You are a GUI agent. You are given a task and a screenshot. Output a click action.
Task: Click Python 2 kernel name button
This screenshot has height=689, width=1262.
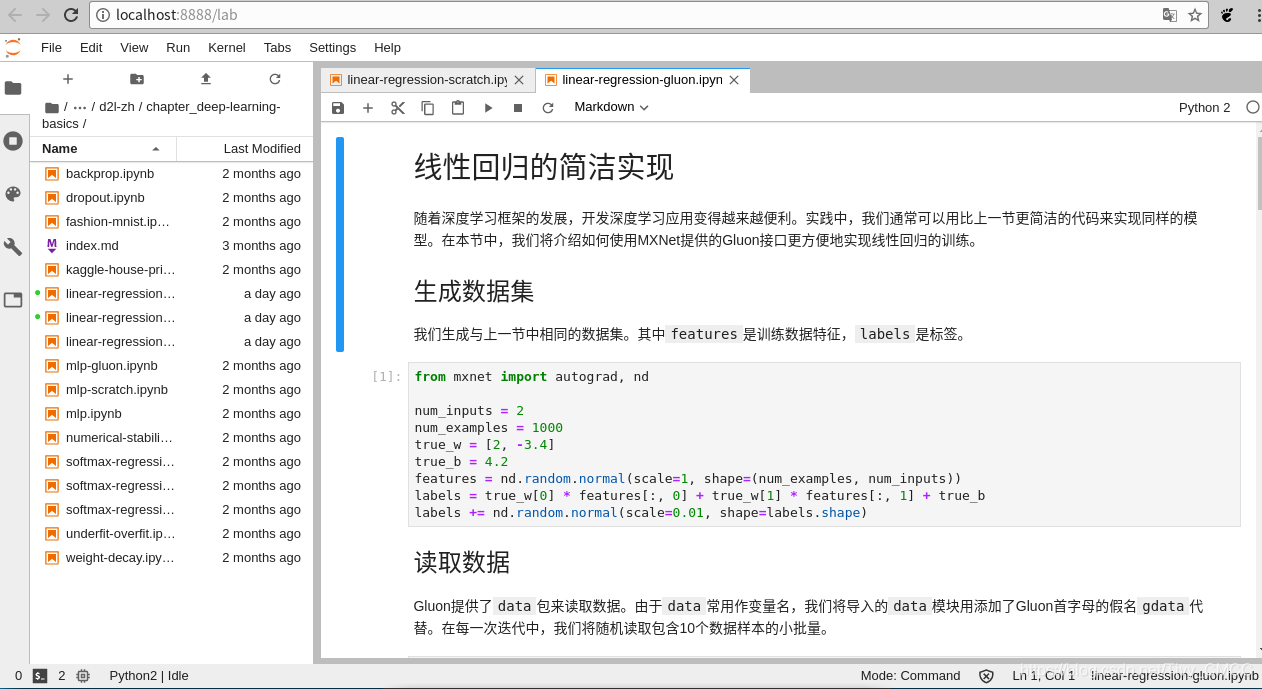1204,107
